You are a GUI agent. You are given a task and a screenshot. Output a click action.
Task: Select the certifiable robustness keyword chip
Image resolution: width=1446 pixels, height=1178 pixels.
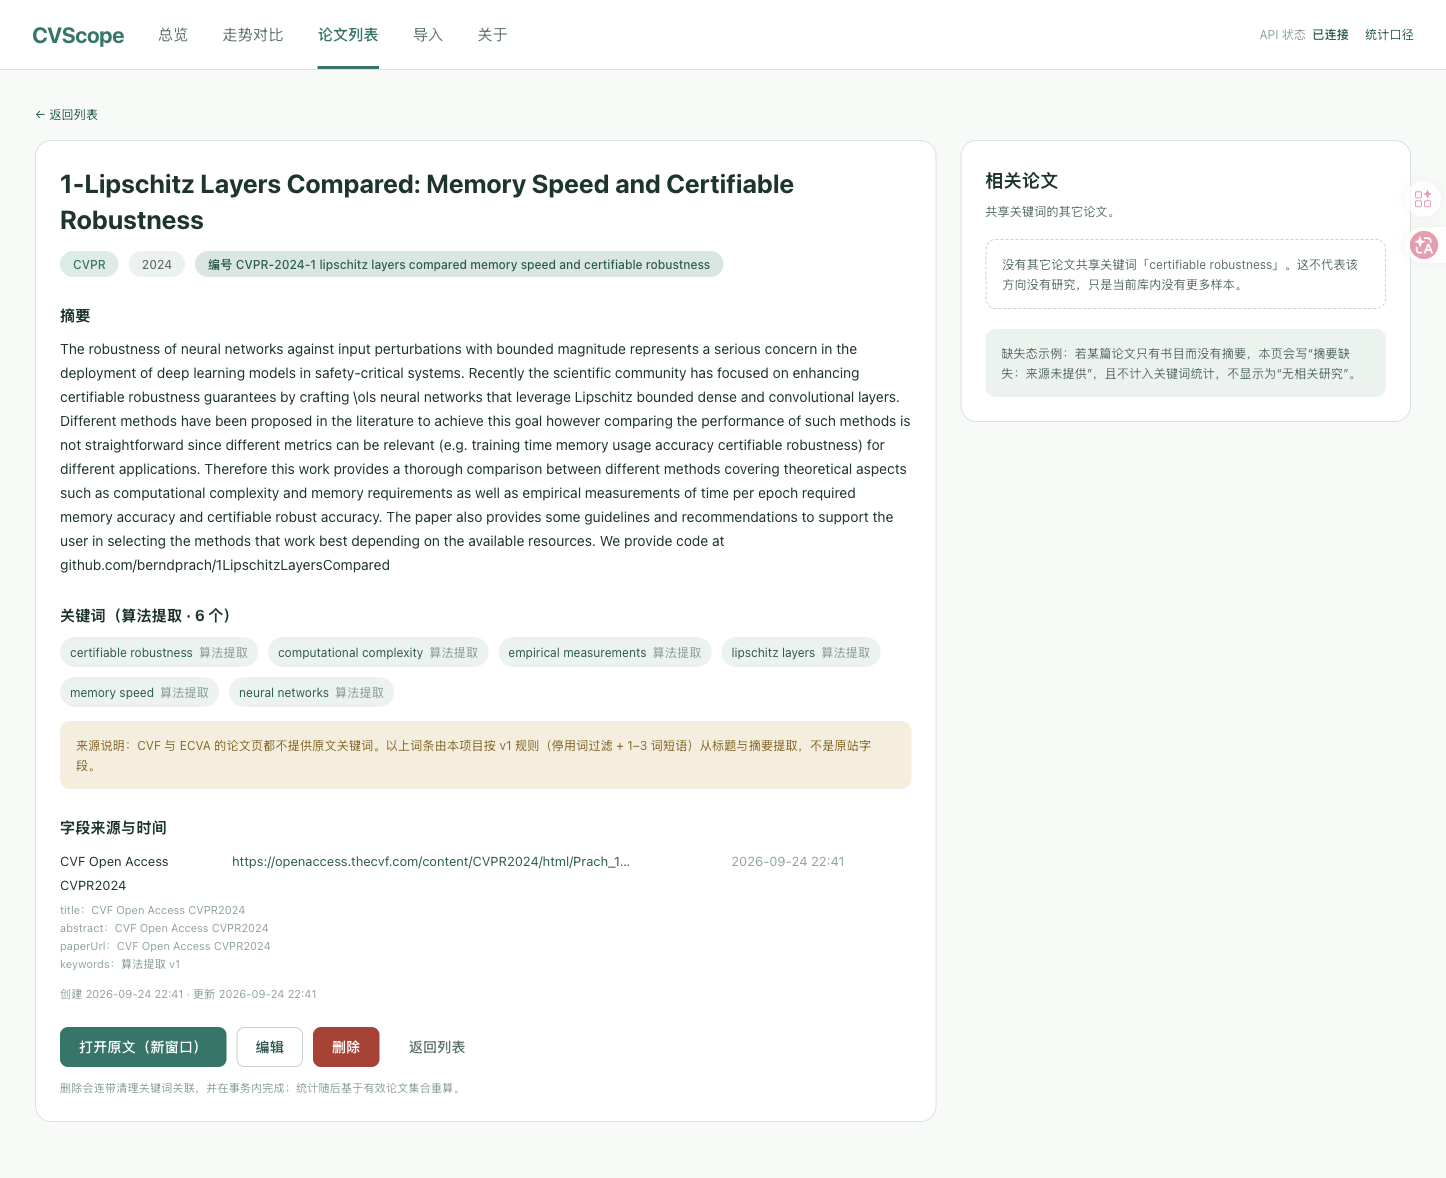click(x=159, y=653)
